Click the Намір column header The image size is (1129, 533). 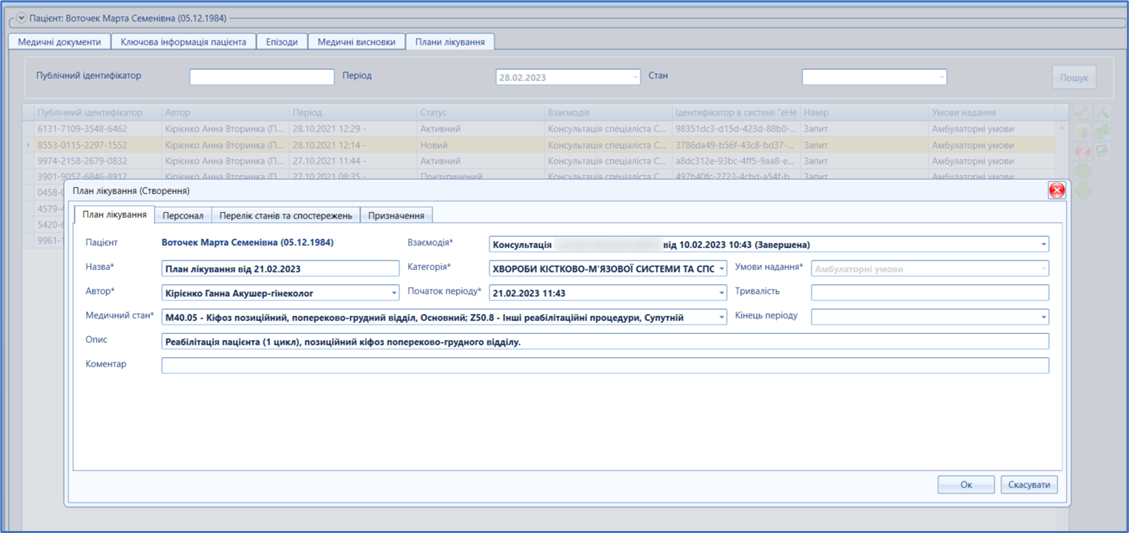[863, 112]
